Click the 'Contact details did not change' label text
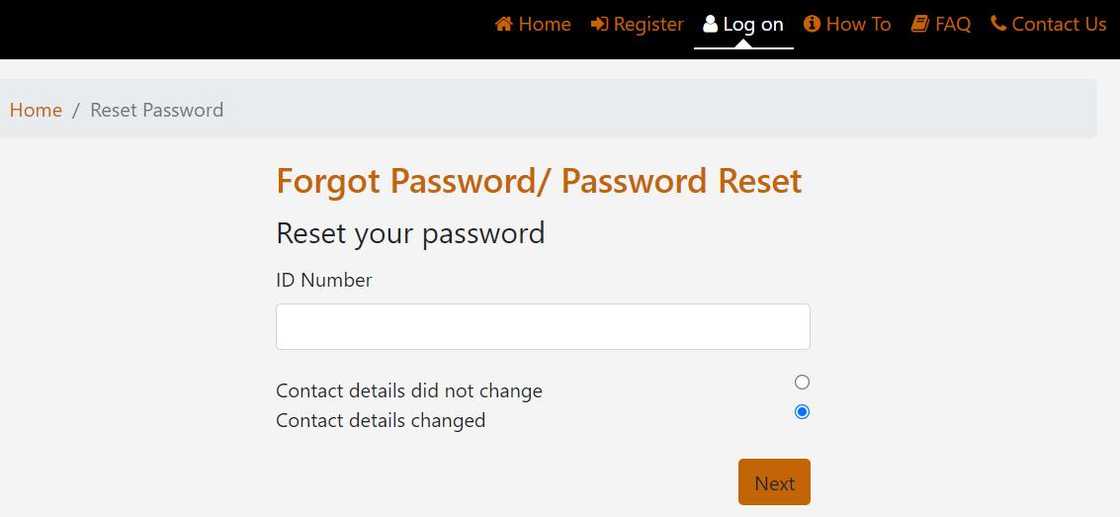Screen dimensions: 1120x517 [409, 391]
